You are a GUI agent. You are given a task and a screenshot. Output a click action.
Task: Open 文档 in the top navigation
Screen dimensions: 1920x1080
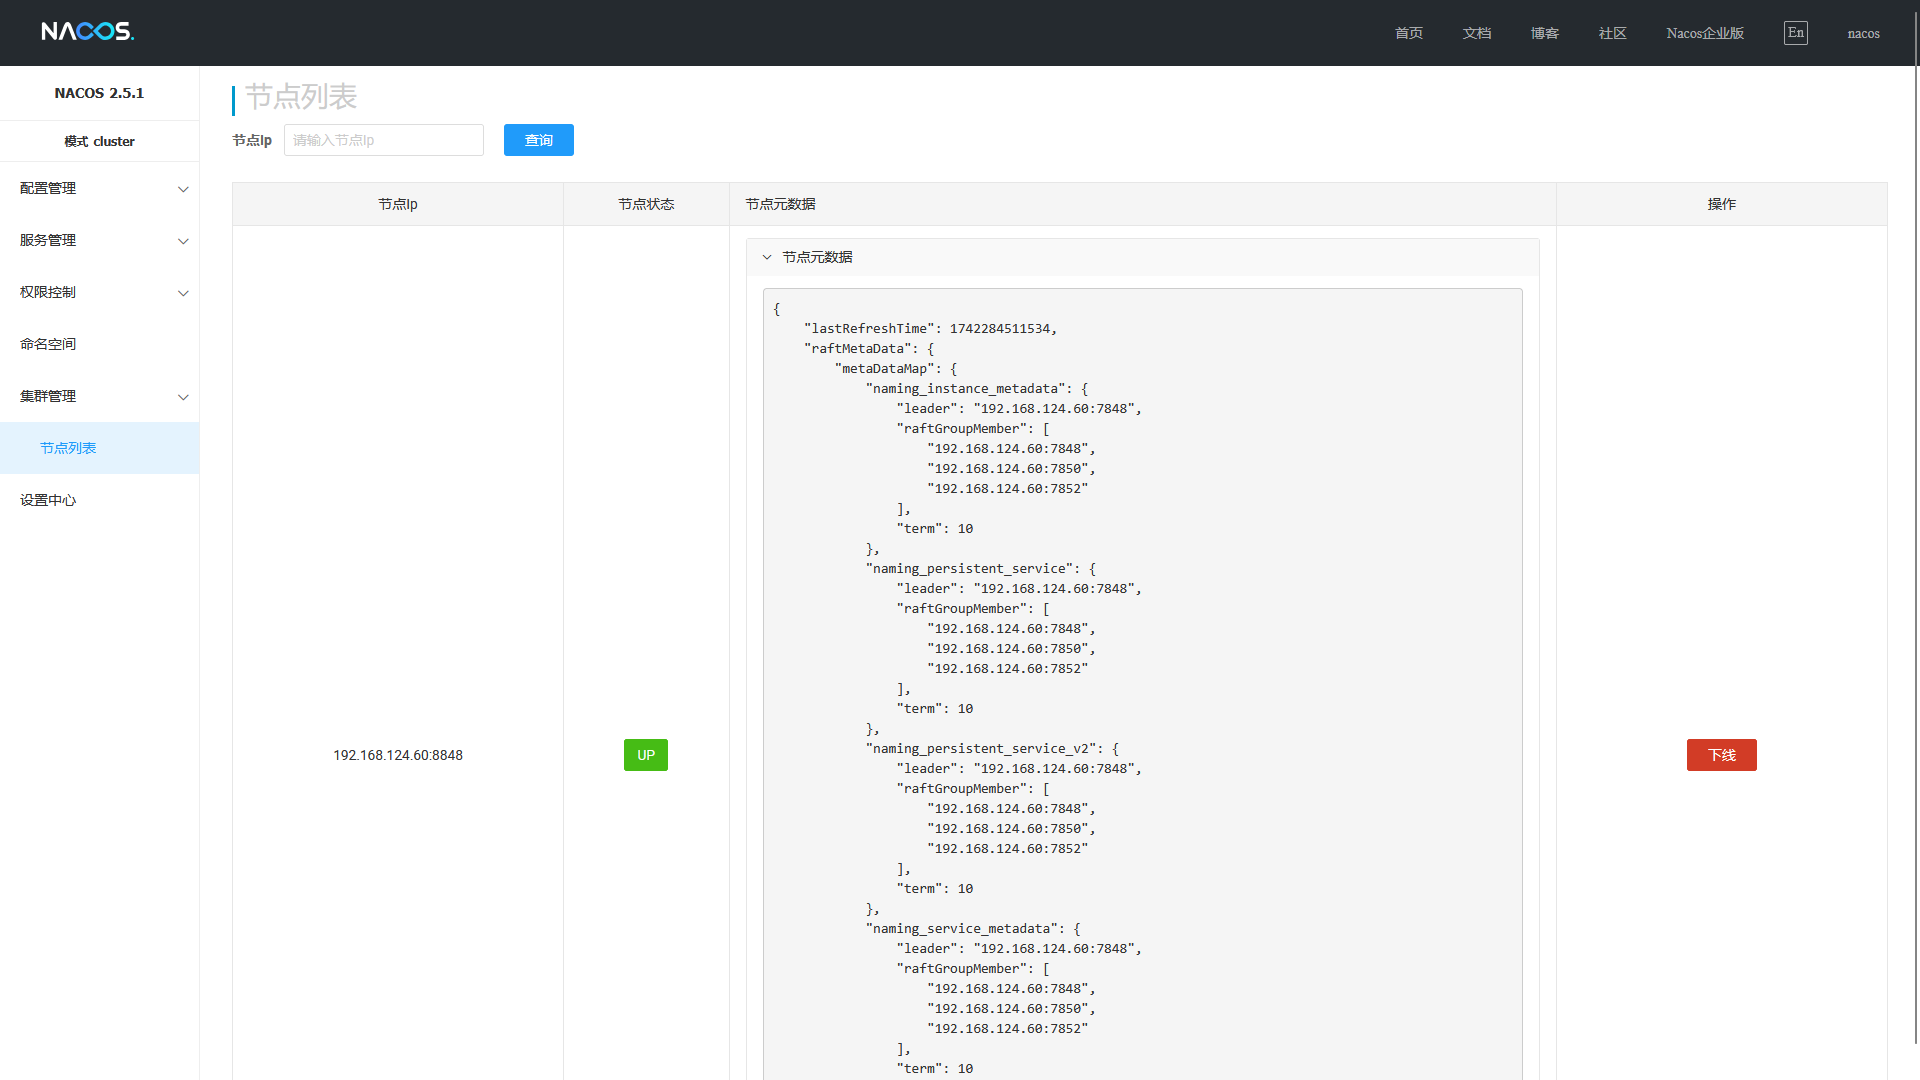pos(1476,33)
